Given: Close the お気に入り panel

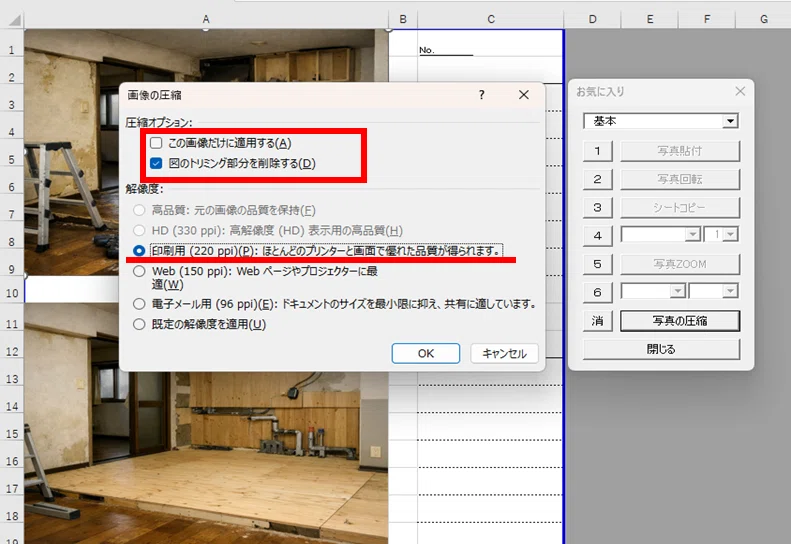Looking at the screenshot, I should pyautogui.click(x=740, y=91).
